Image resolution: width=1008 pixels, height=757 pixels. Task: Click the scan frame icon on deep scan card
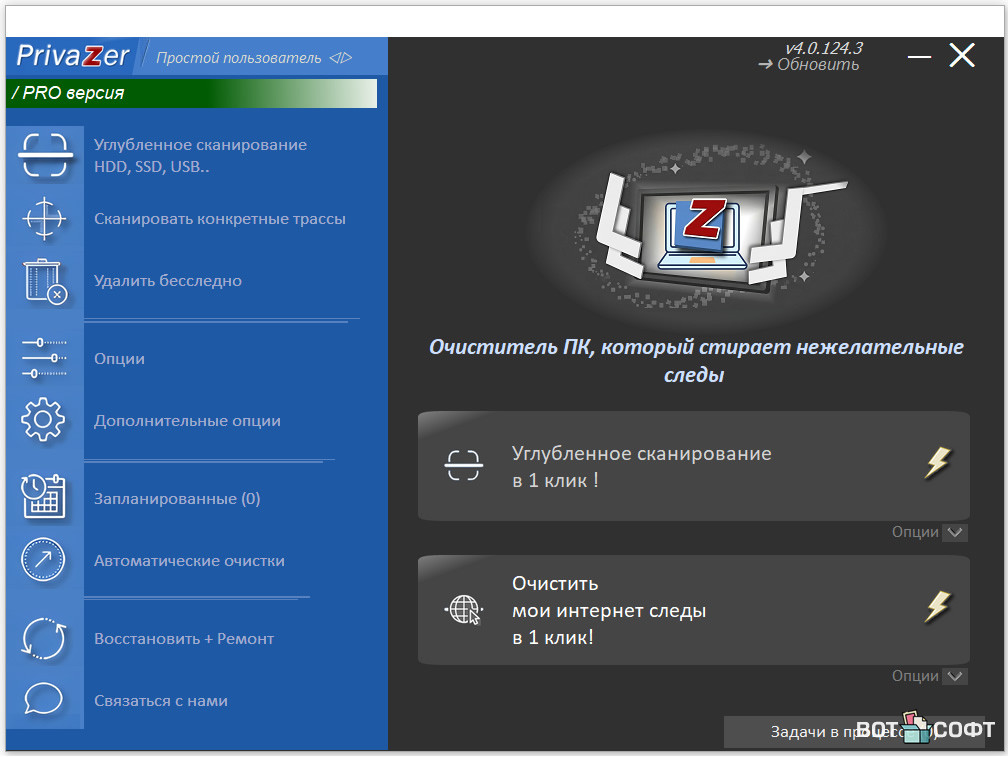coord(464,465)
